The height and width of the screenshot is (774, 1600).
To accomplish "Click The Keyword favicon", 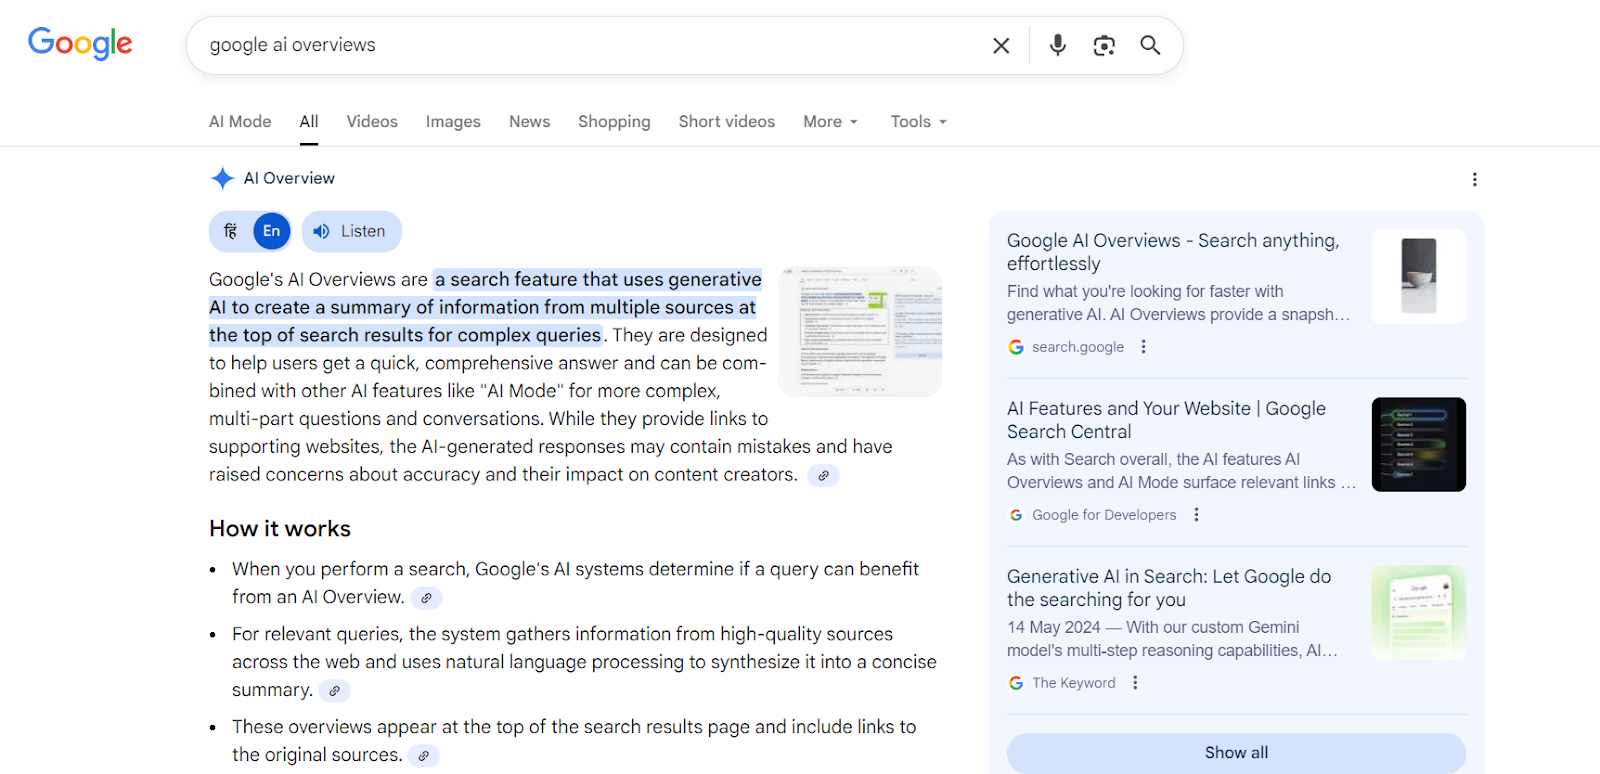I will (1016, 683).
